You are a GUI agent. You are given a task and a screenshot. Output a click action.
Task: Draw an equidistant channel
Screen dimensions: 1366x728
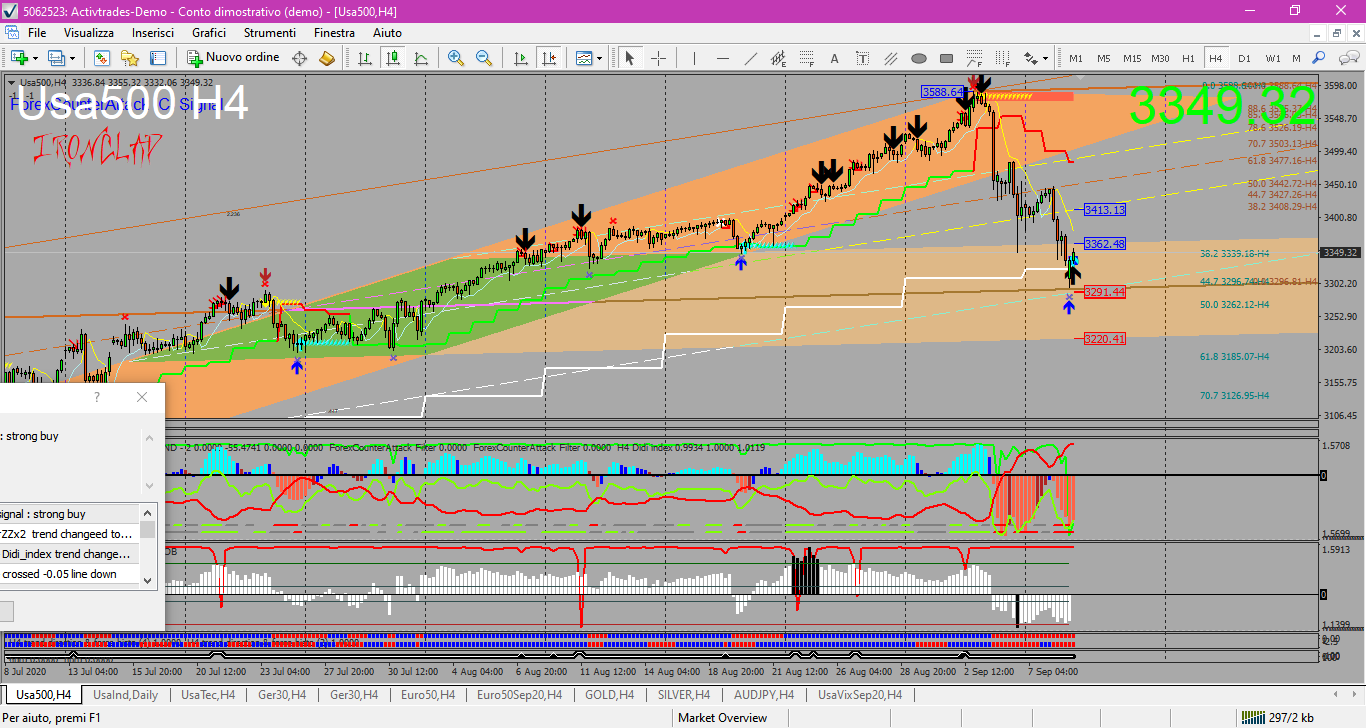coord(778,58)
